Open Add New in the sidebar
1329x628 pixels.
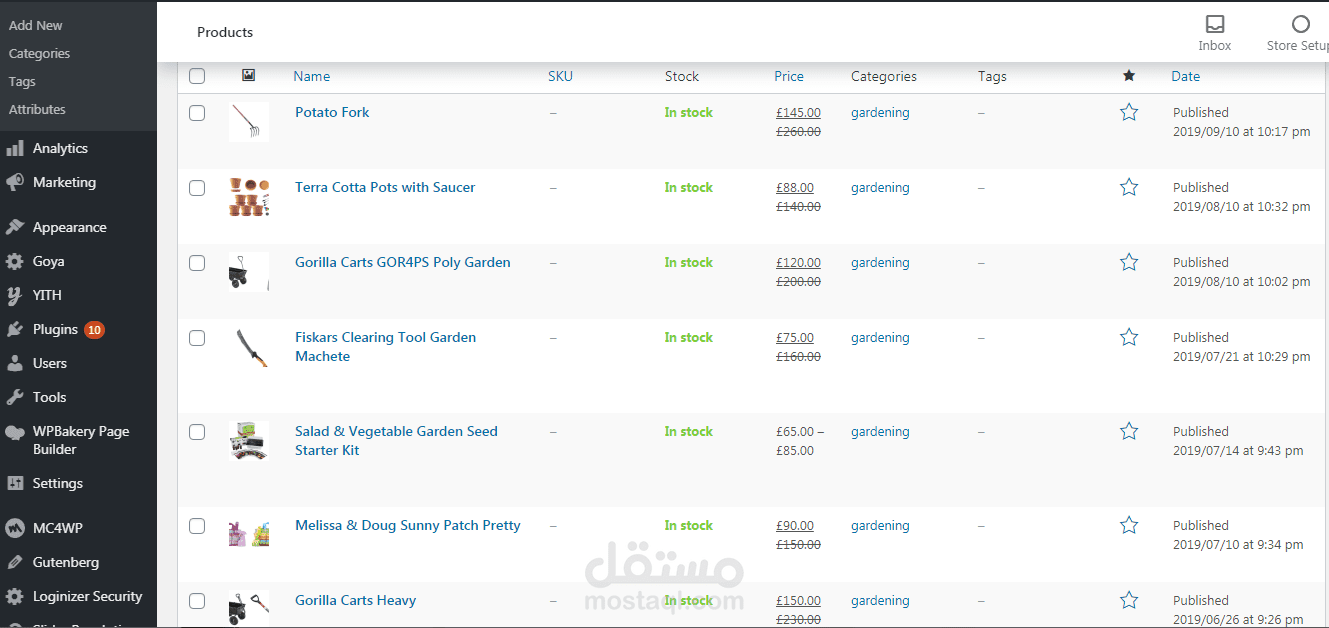point(36,25)
